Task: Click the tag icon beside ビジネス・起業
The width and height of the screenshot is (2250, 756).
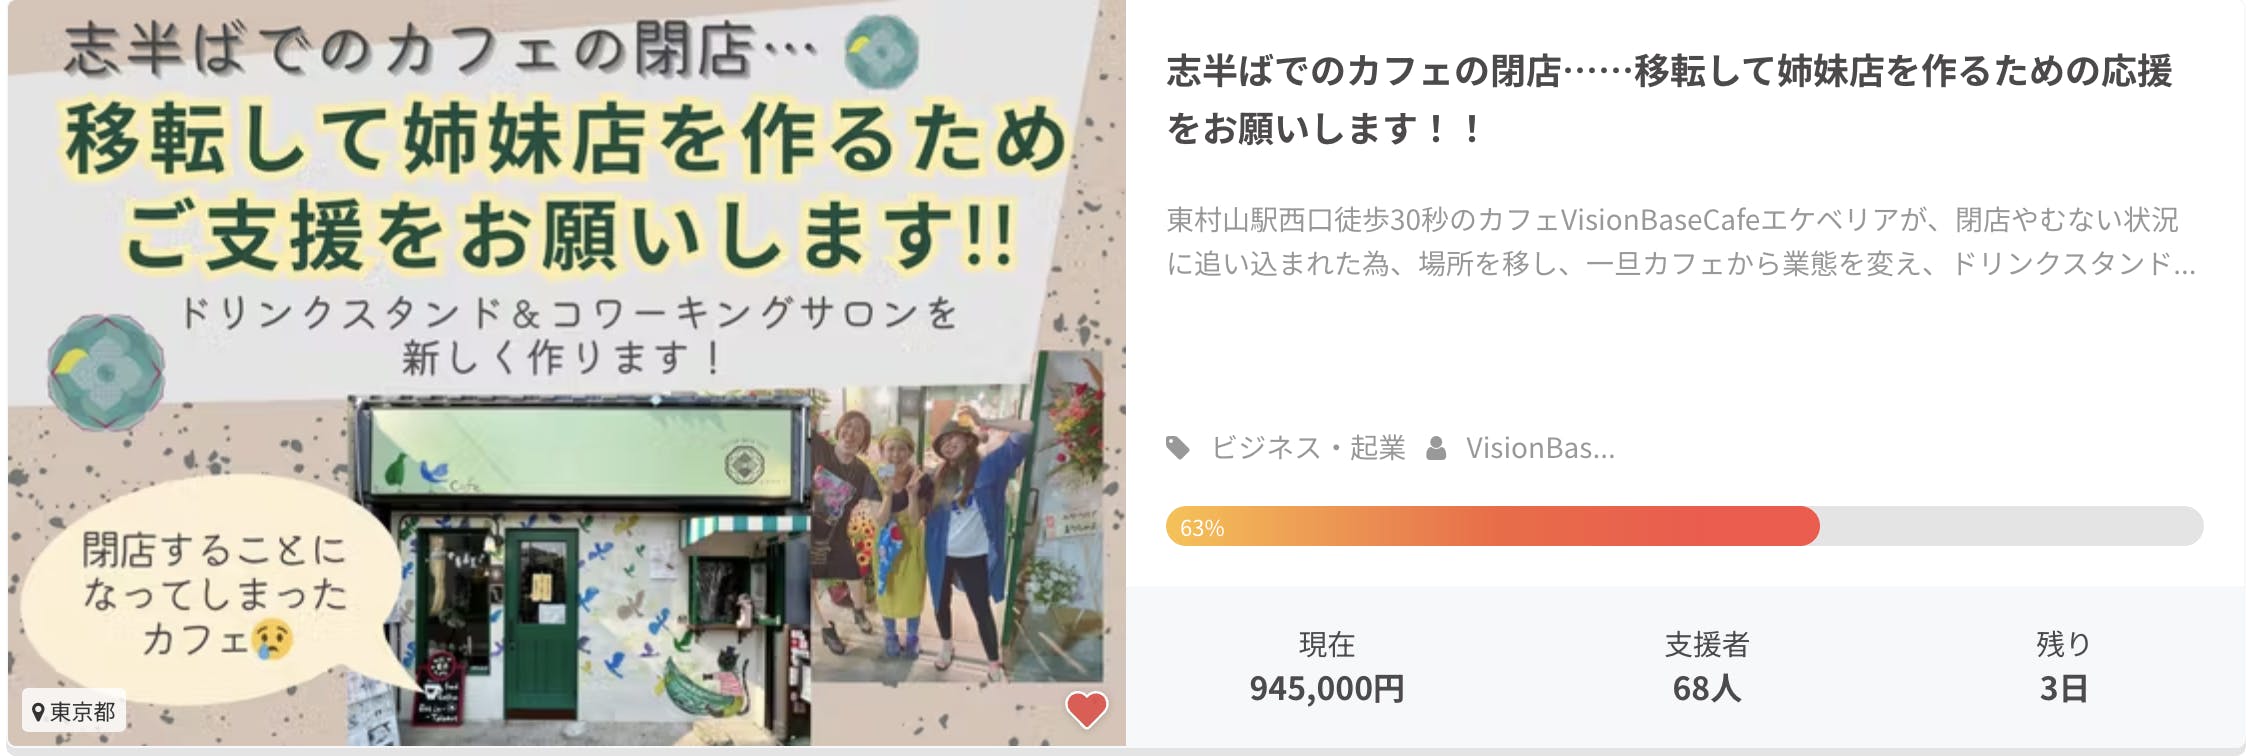Action: (1178, 448)
